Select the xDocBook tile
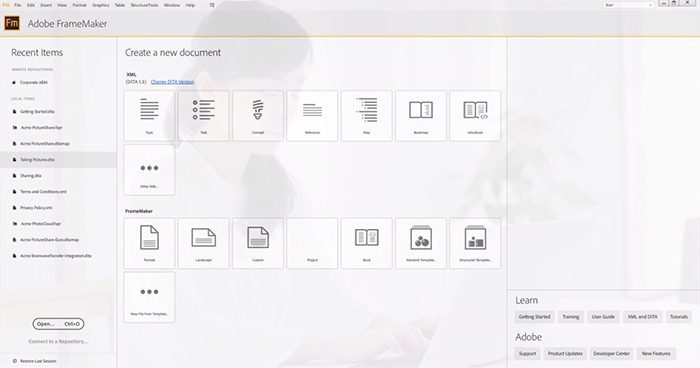The width and height of the screenshot is (700, 368). coord(475,116)
